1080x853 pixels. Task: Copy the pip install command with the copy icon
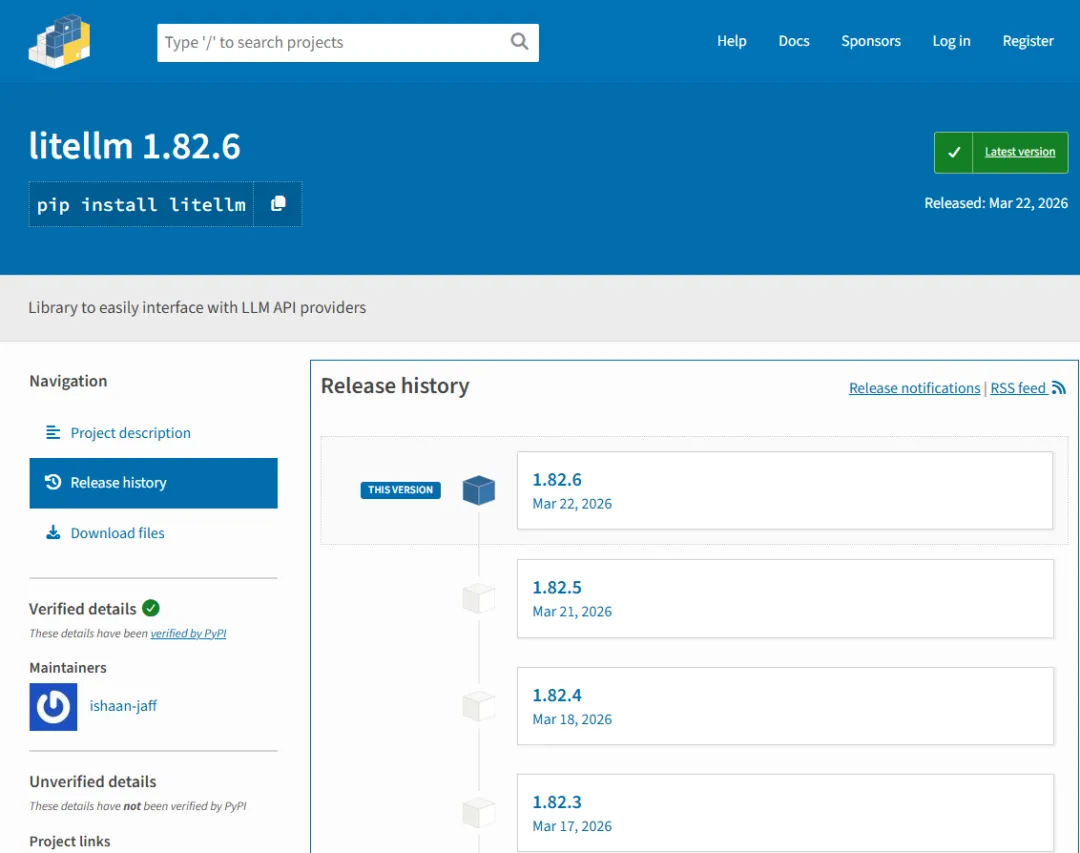click(x=278, y=204)
